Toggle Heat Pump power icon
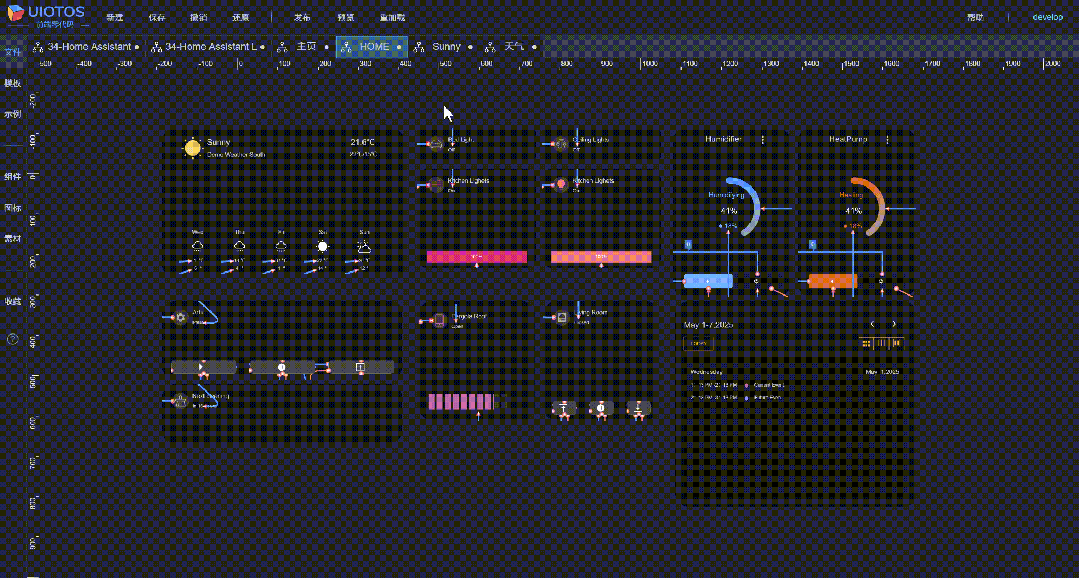This screenshot has height=578, width=1079. [x=881, y=281]
